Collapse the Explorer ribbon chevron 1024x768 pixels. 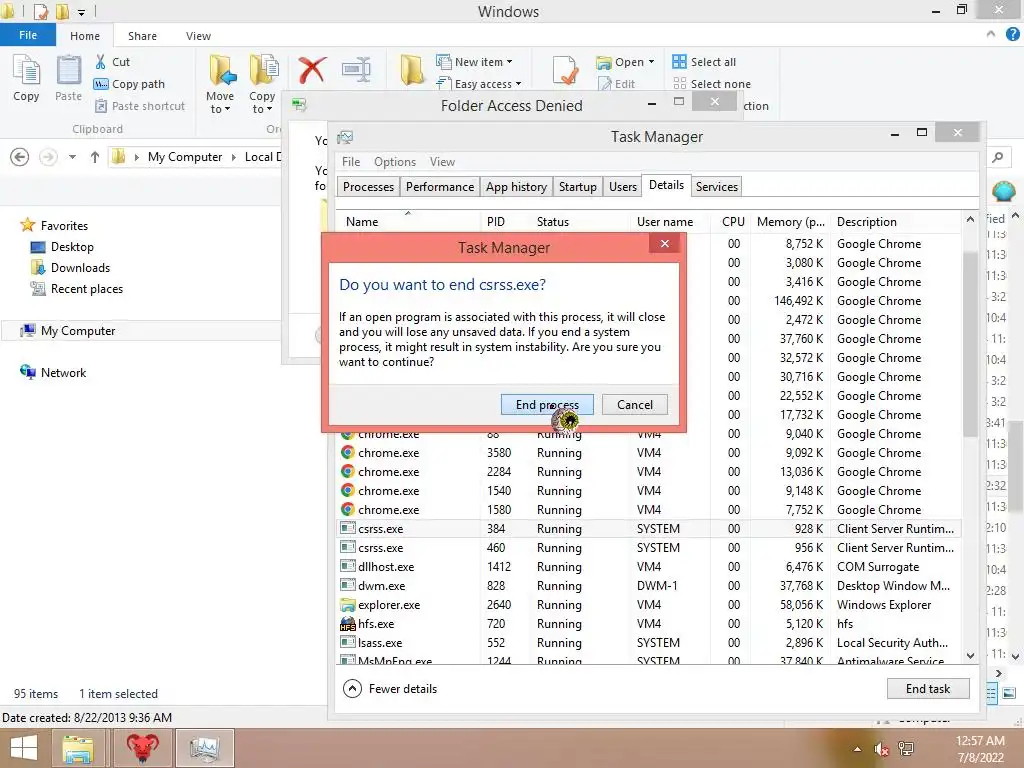pos(991,35)
